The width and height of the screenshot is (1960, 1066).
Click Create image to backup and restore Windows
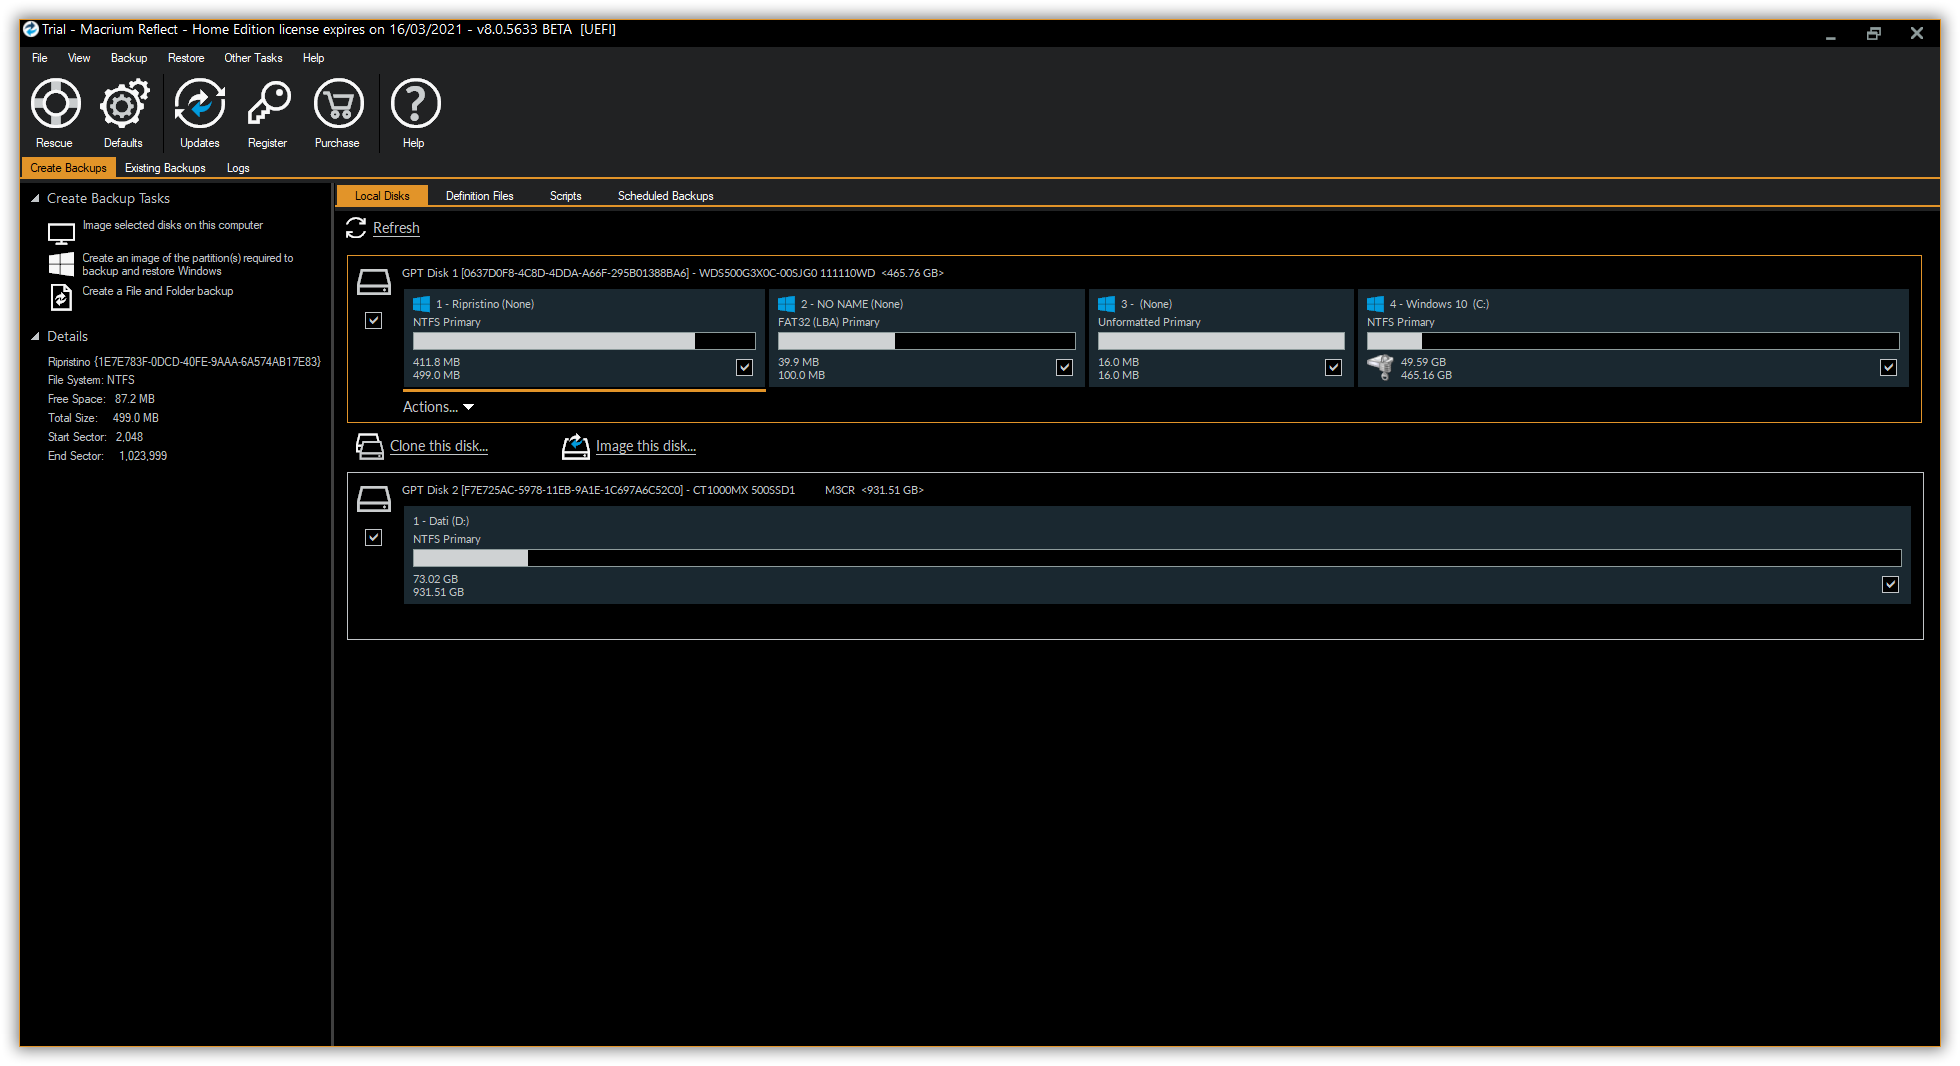click(188, 264)
